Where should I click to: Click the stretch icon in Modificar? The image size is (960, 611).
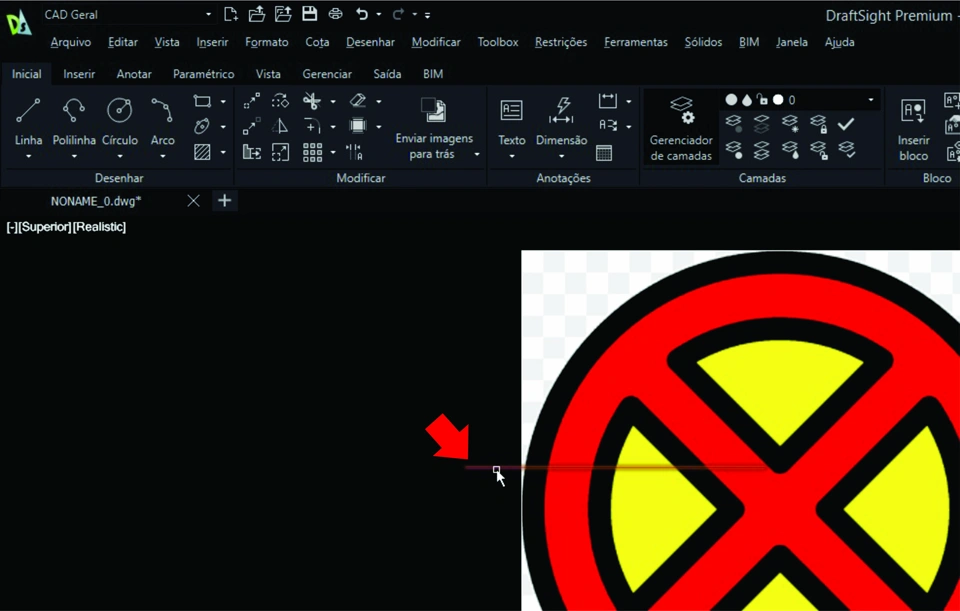[x=252, y=152]
